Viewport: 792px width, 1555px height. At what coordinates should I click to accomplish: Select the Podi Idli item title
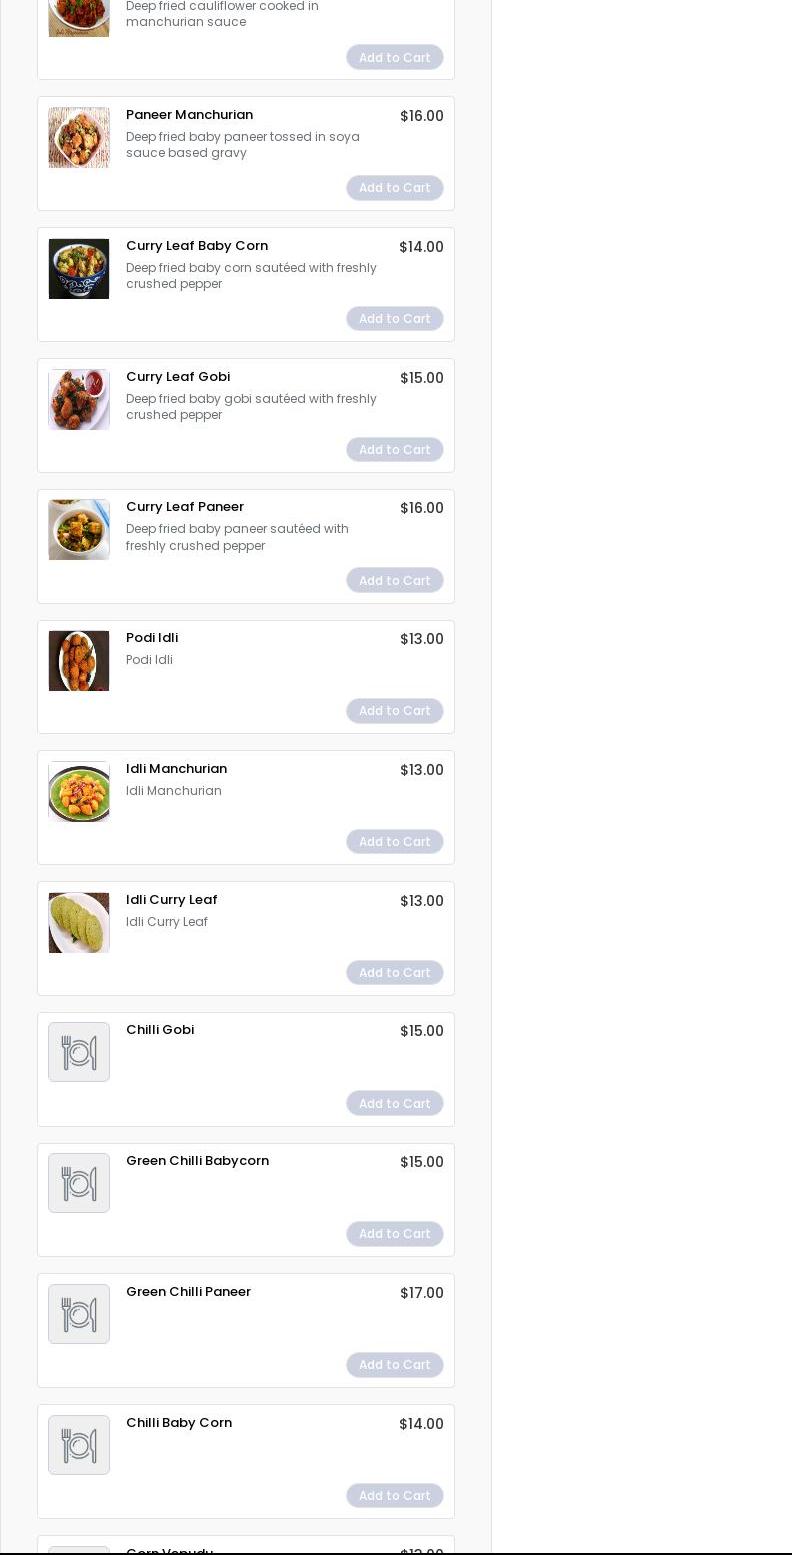pos(152,638)
